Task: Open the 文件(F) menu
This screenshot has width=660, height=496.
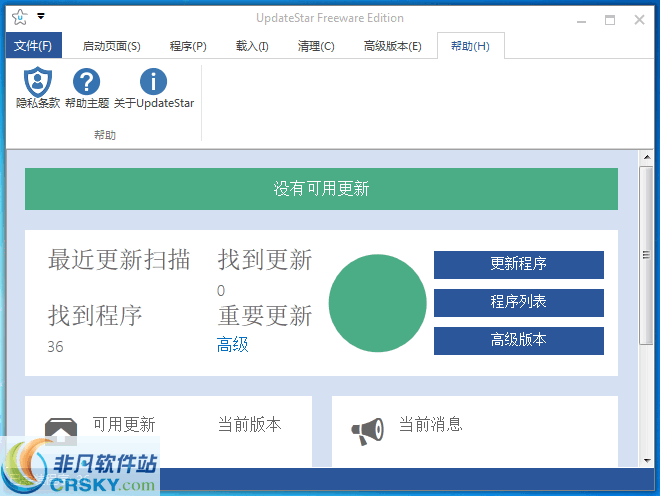Action: [33, 45]
